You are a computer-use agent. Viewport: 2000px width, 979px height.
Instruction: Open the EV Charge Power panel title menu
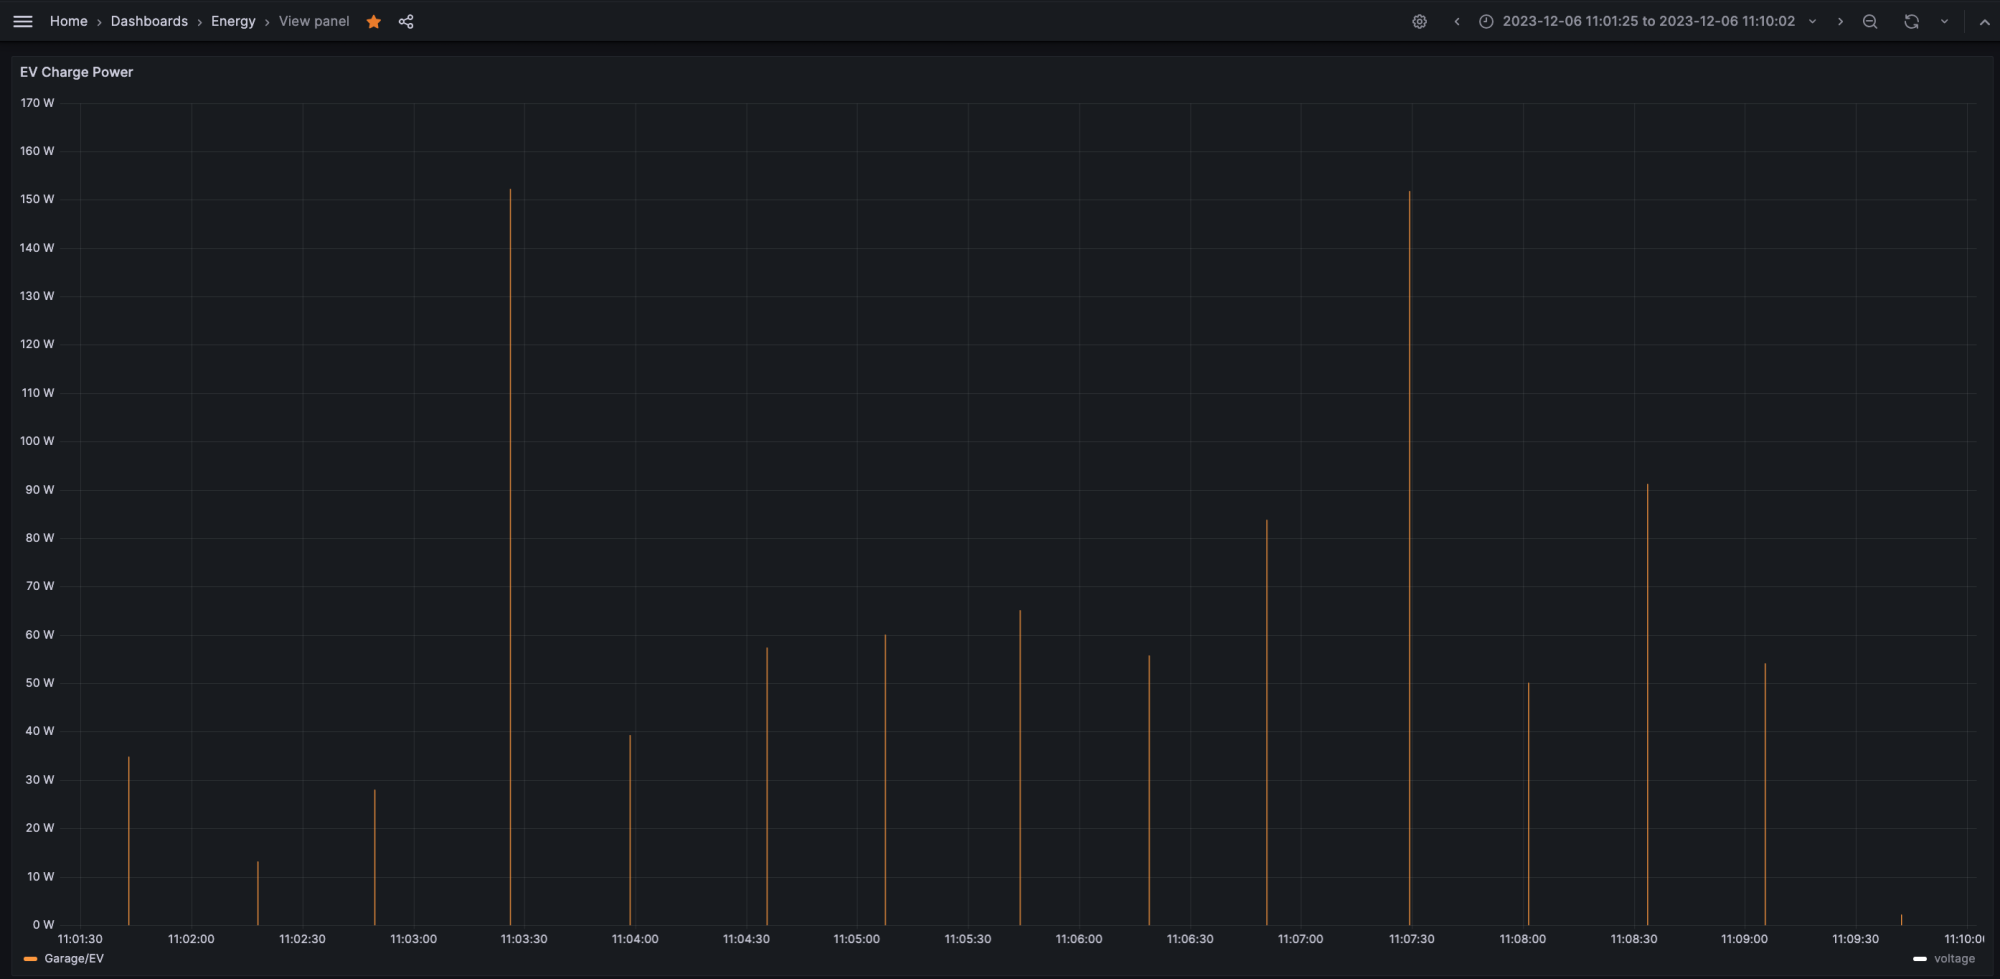tap(76, 72)
